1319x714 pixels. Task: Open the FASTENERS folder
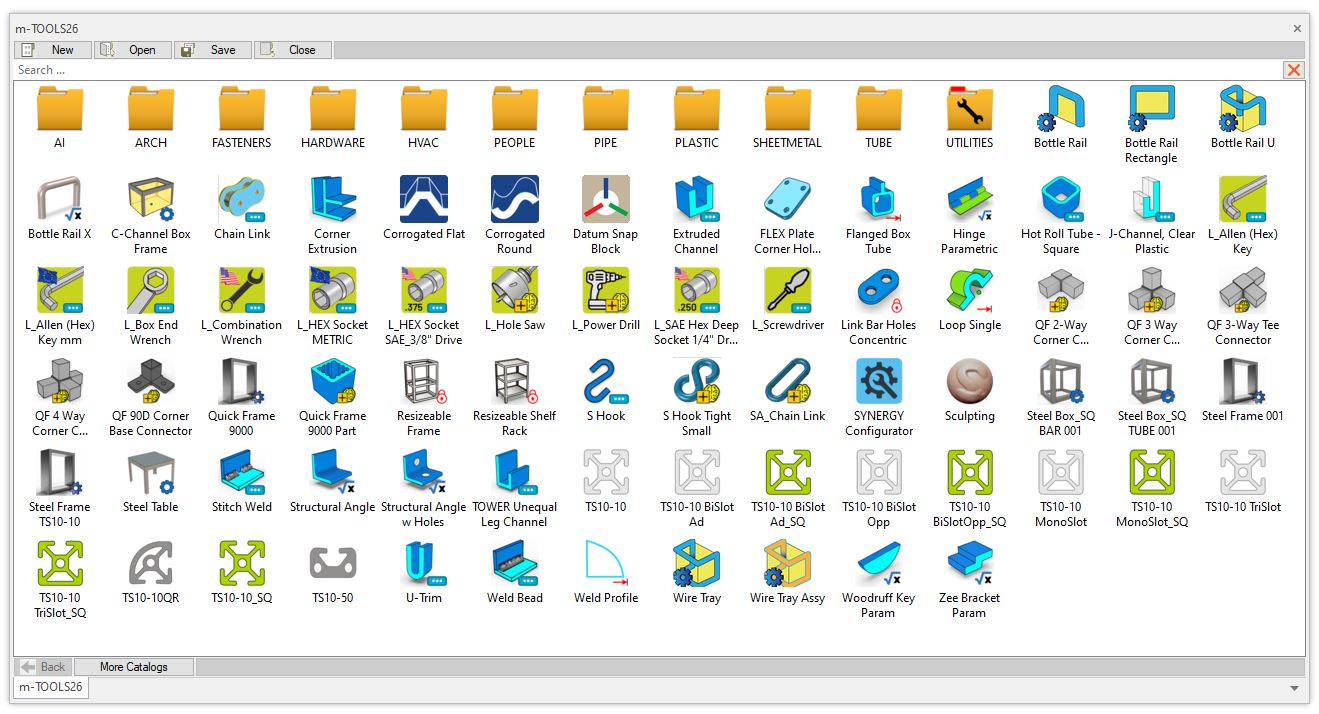242,109
